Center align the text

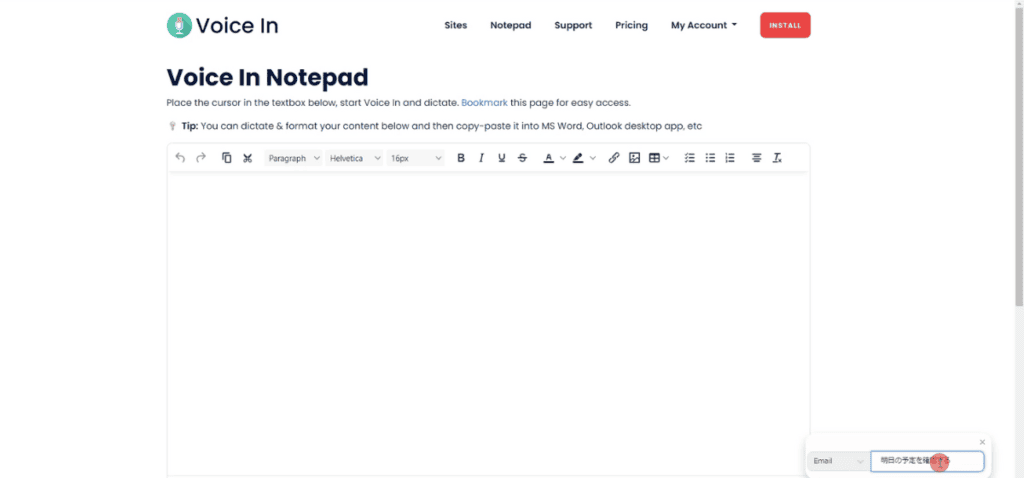coord(756,157)
